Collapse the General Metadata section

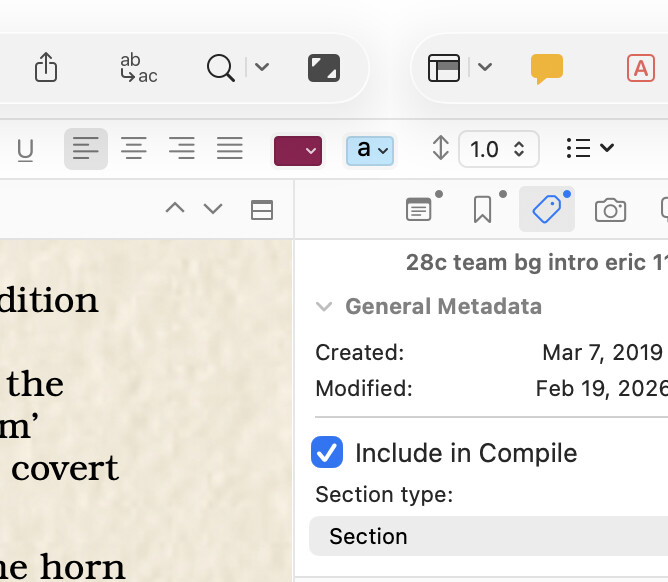324,306
